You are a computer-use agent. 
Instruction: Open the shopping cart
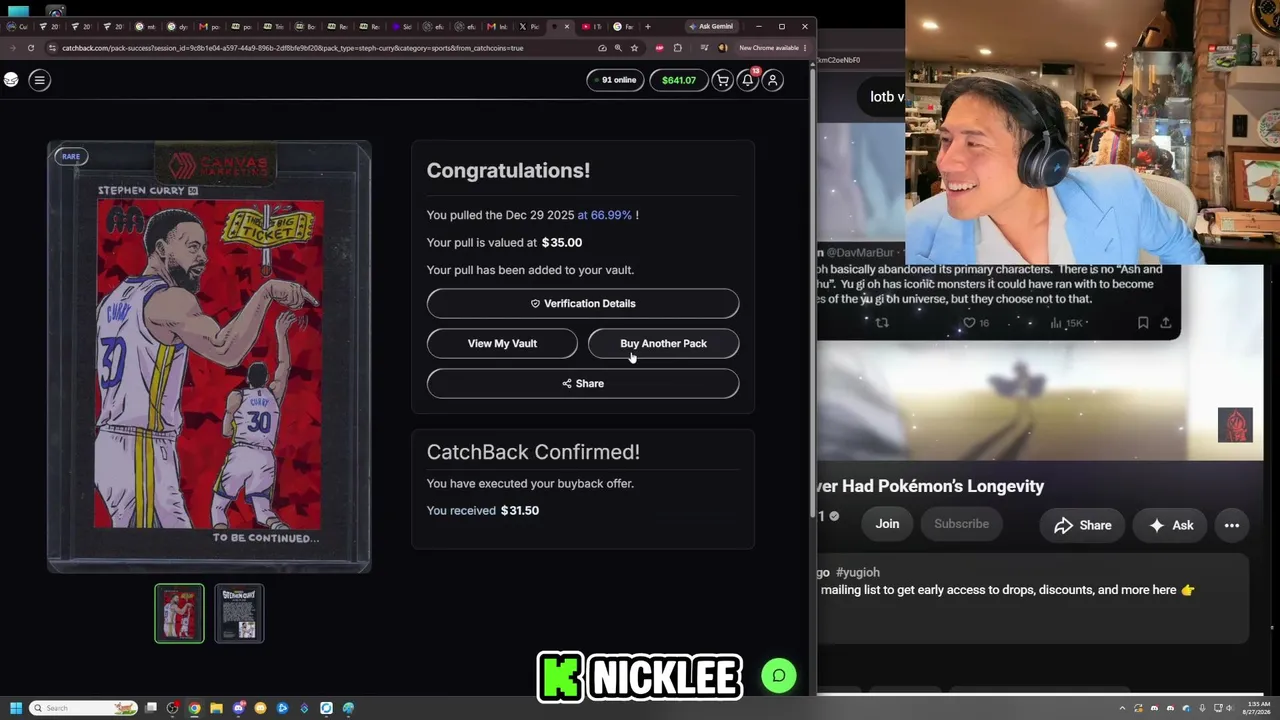click(722, 80)
